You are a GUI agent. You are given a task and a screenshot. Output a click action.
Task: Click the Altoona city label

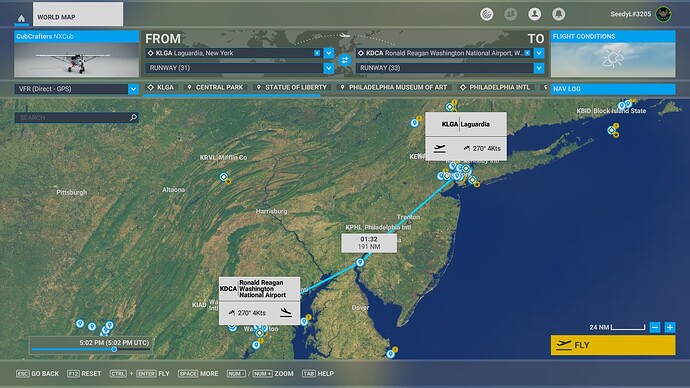click(x=173, y=190)
